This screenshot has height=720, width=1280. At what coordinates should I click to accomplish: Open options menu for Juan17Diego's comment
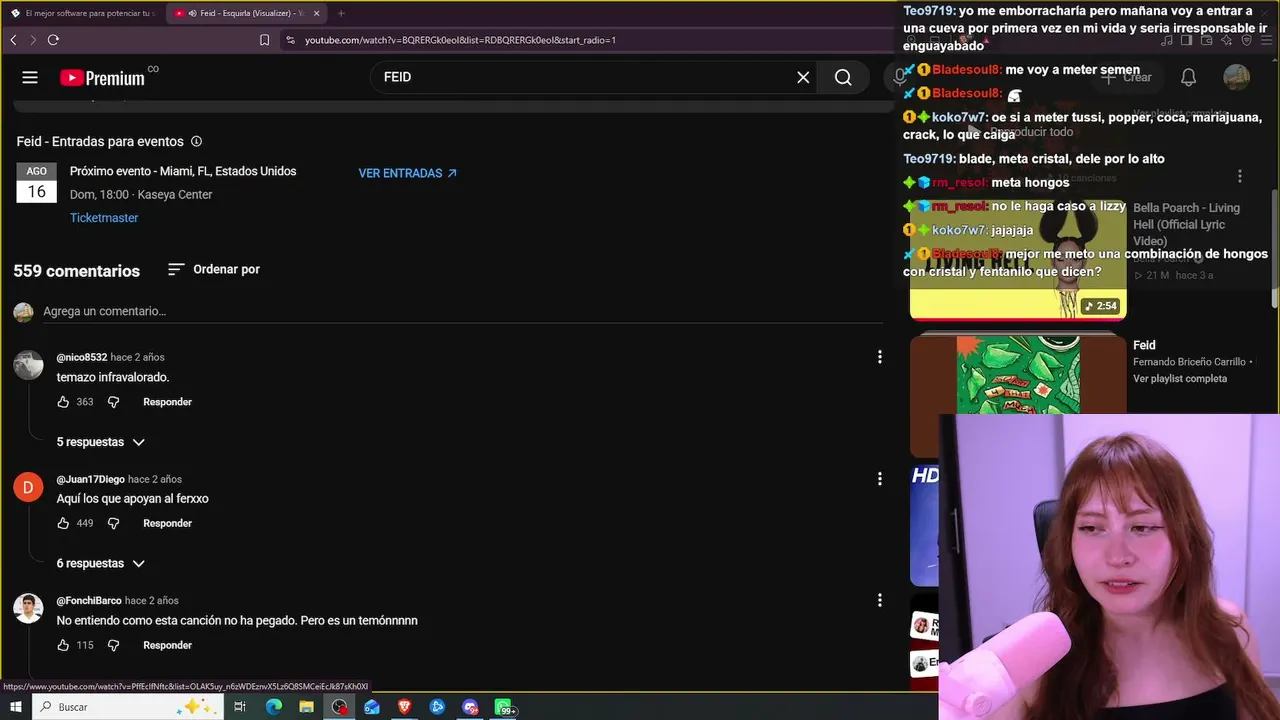click(879, 479)
